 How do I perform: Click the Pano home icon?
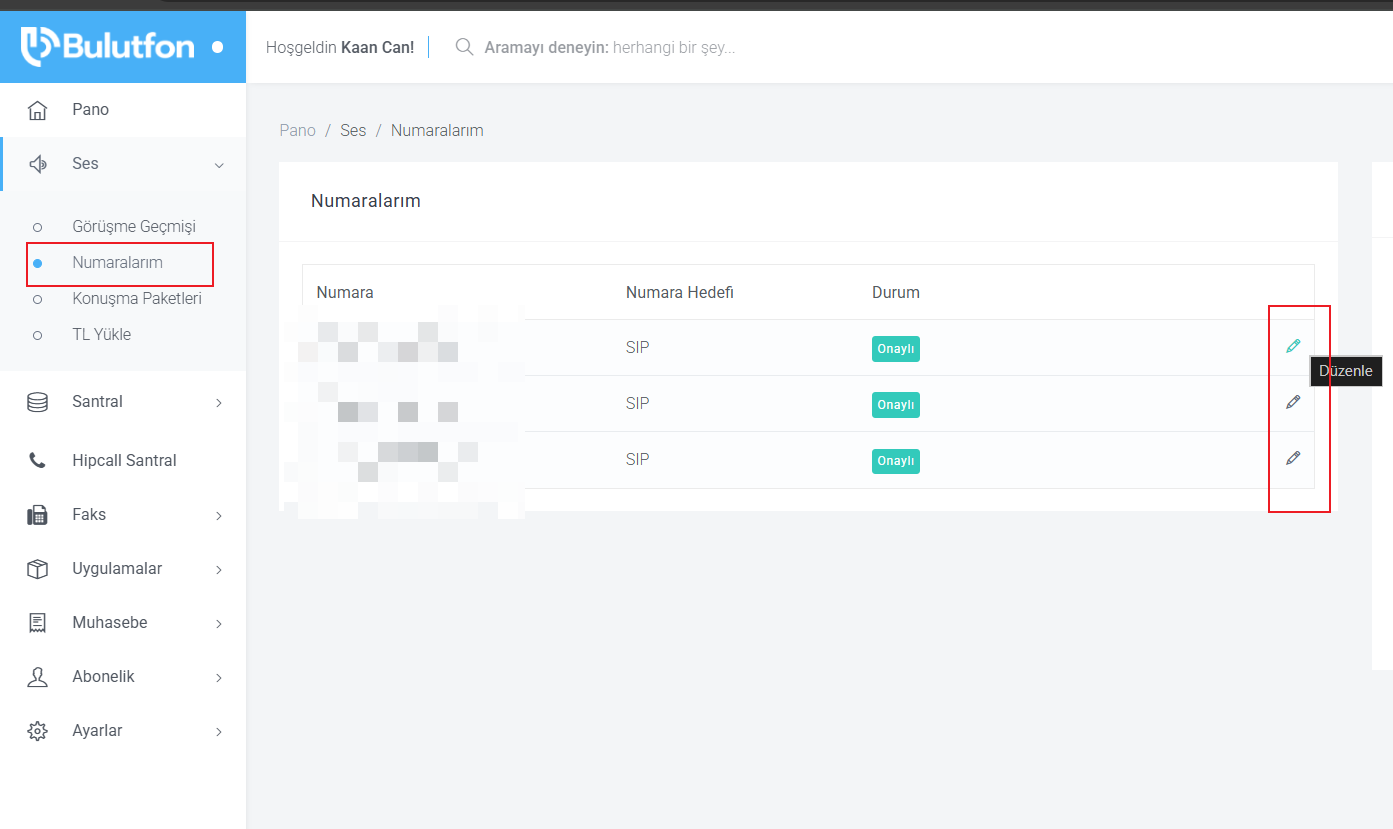pos(38,110)
